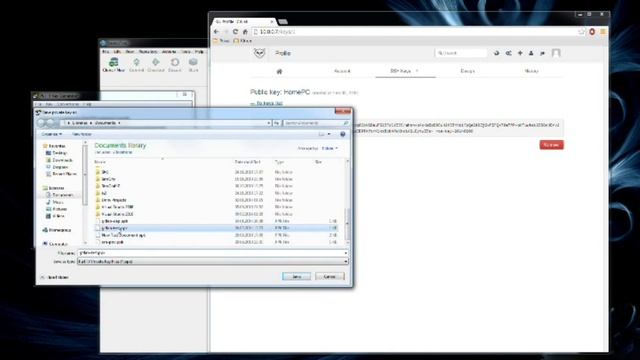This screenshot has height=360, width=640.
Task: Open the change-view dropdown in the save dialog
Action: [x=329, y=134]
